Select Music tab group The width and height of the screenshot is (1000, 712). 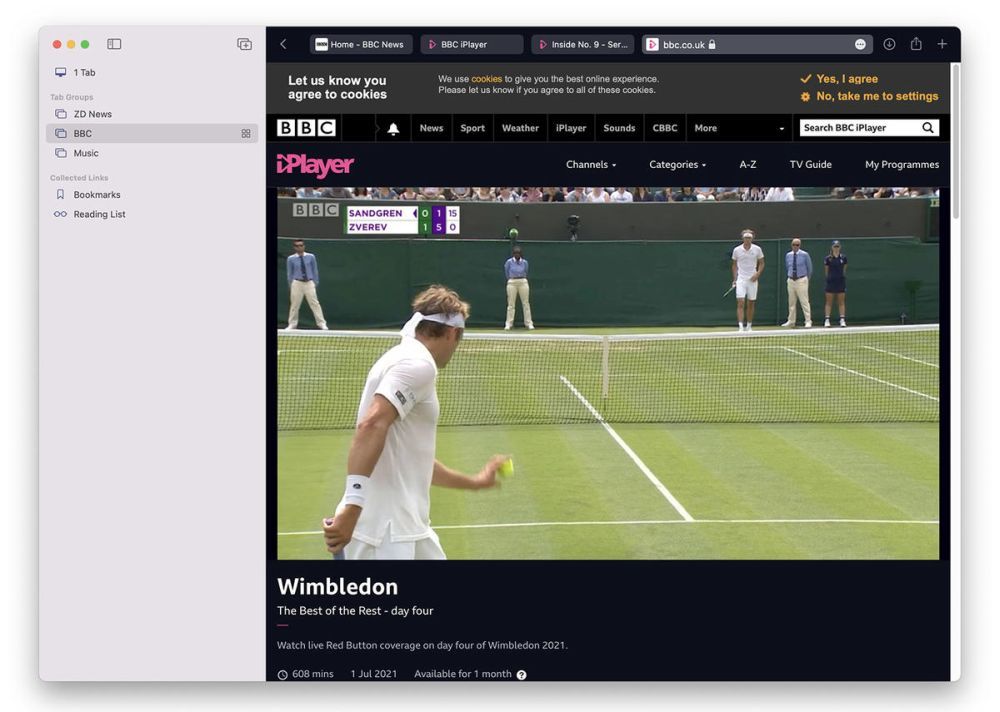152,152
